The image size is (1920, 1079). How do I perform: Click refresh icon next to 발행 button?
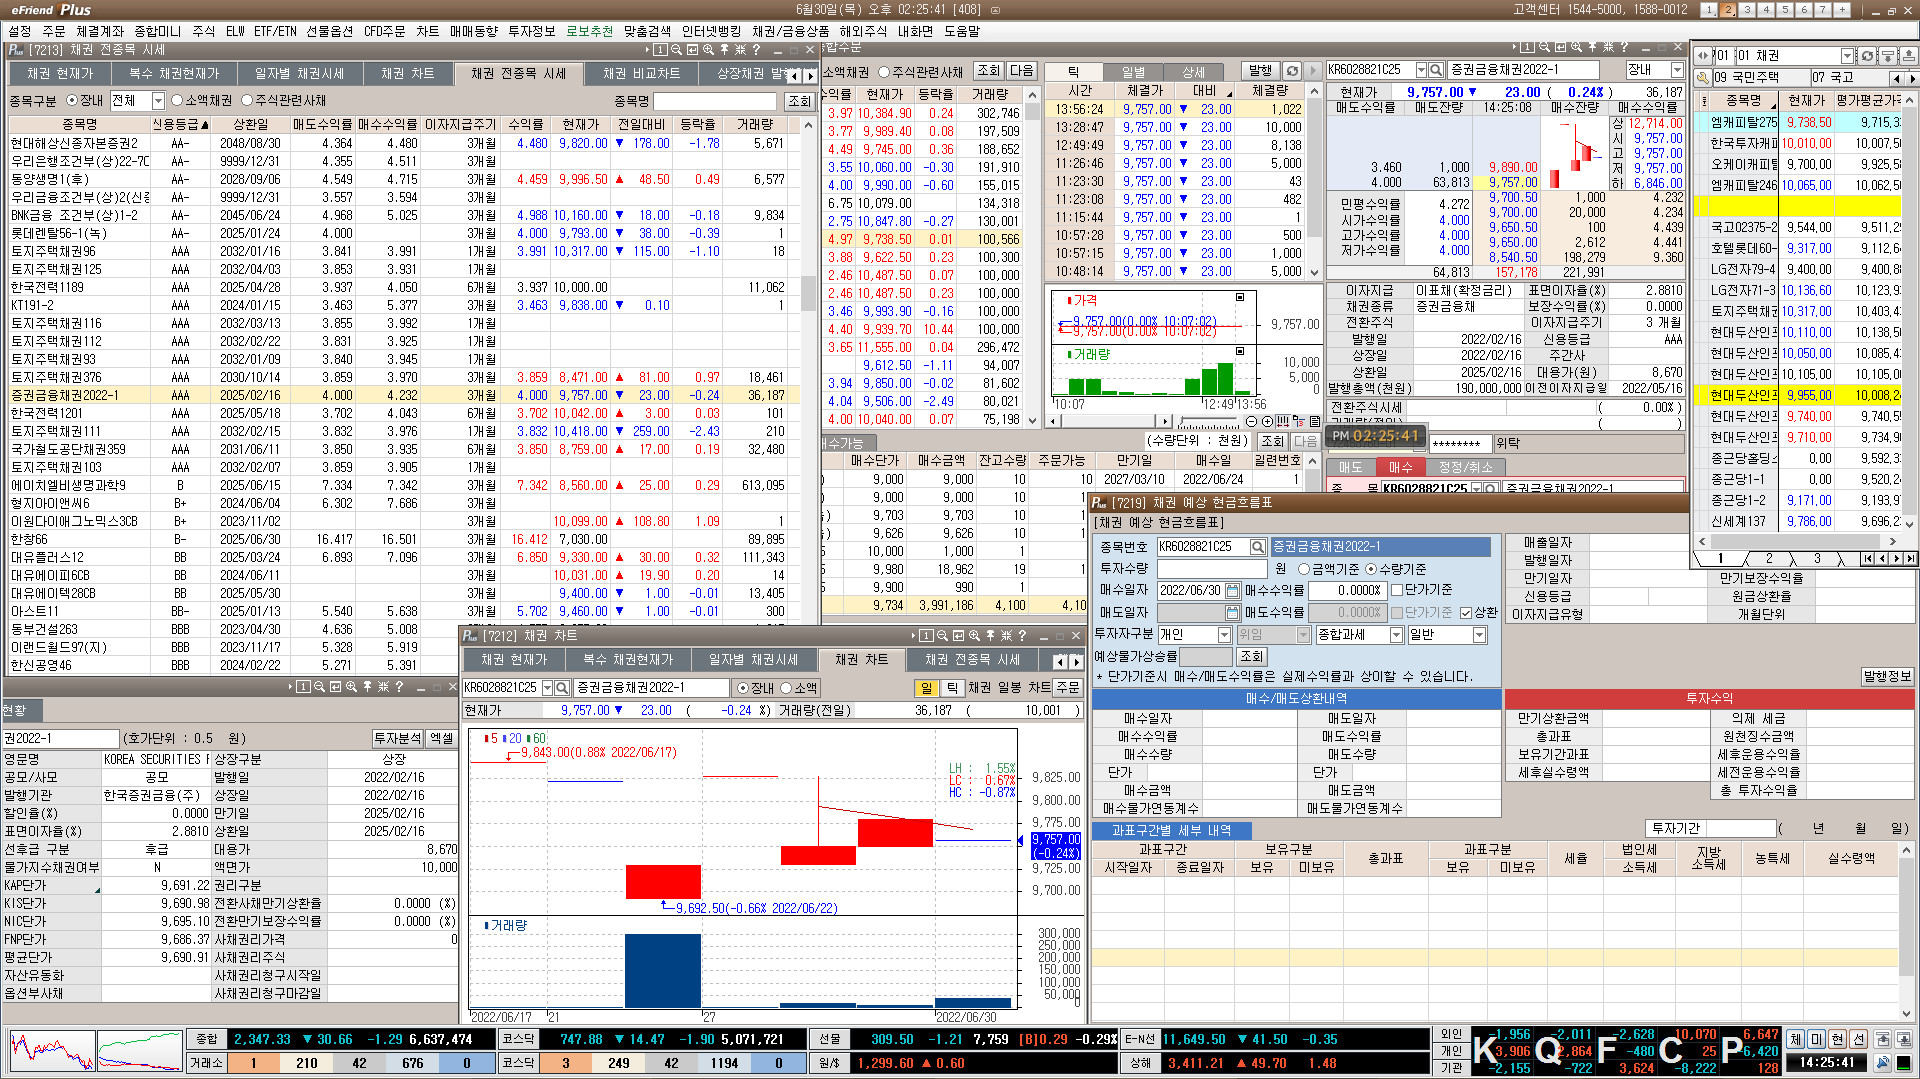1292,71
